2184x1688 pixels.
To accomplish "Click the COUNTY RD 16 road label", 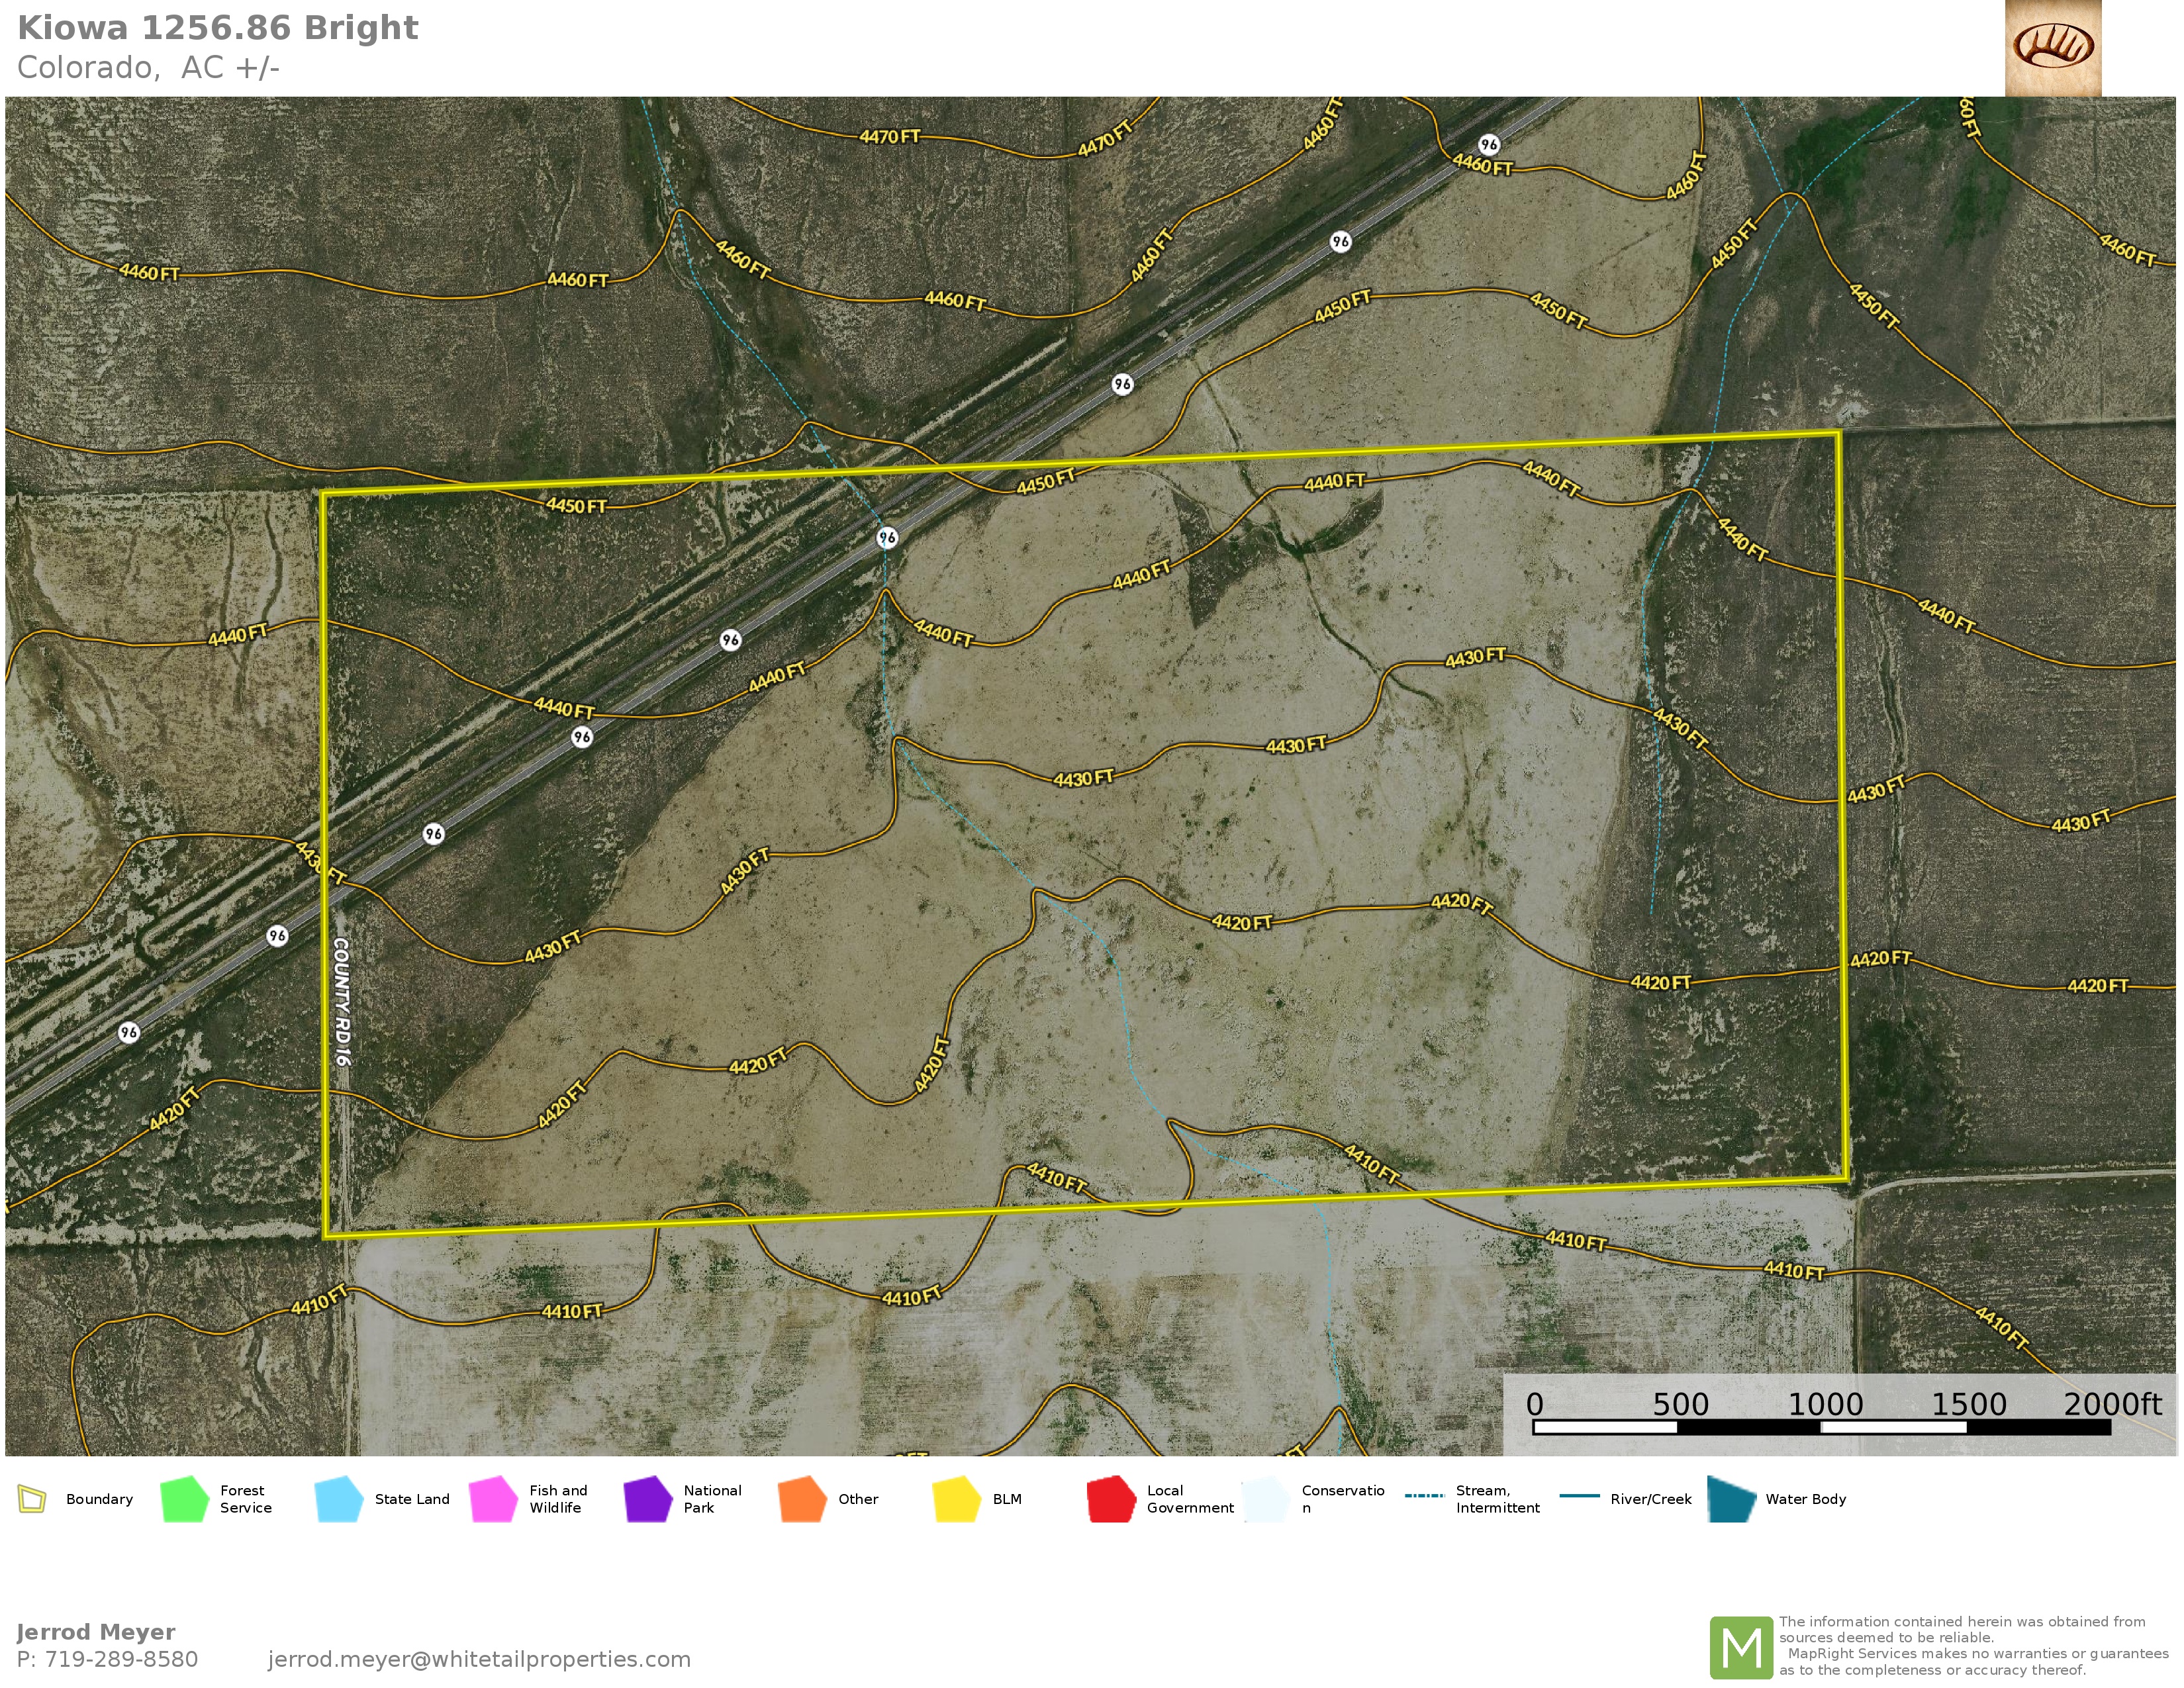I will 341,1001.
